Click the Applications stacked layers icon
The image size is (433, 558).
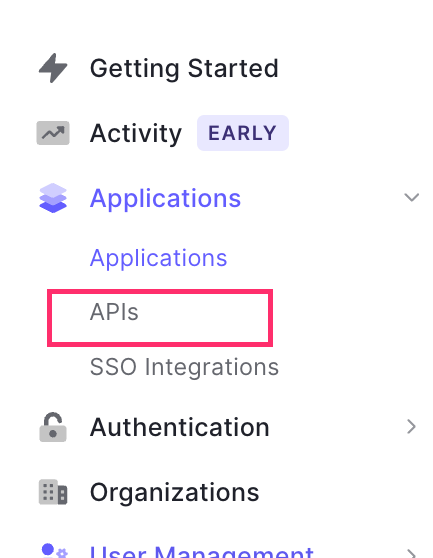point(53,198)
